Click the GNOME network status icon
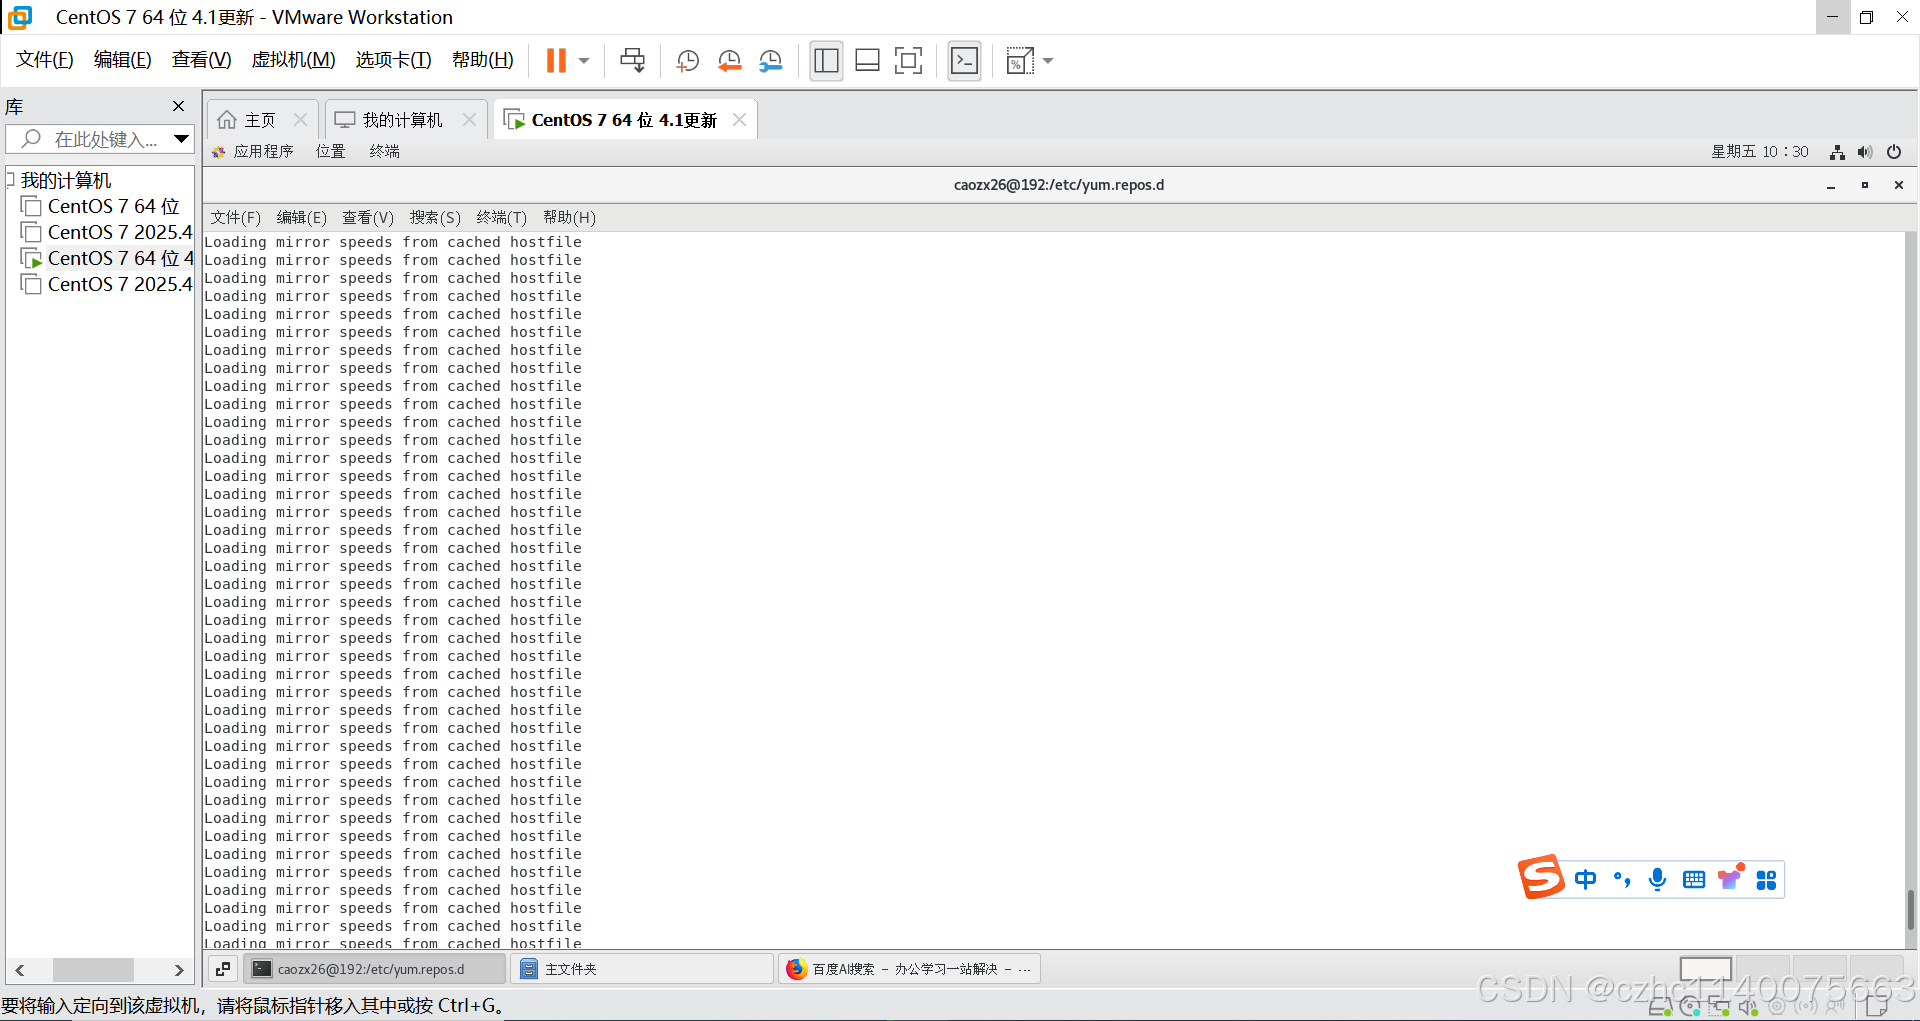The image size is (1920, 1021). [1837, 152]
